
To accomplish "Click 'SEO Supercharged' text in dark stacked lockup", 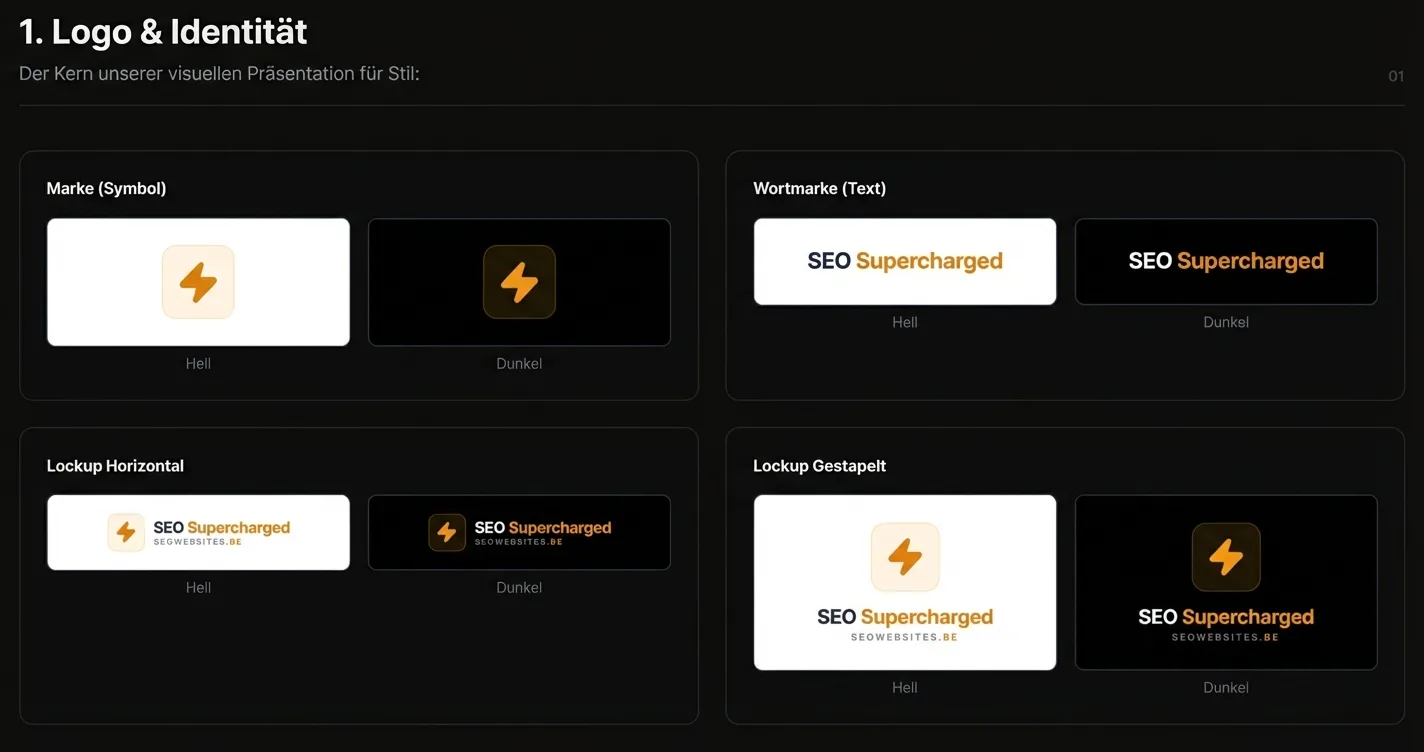I will (x=1226, y=617).
